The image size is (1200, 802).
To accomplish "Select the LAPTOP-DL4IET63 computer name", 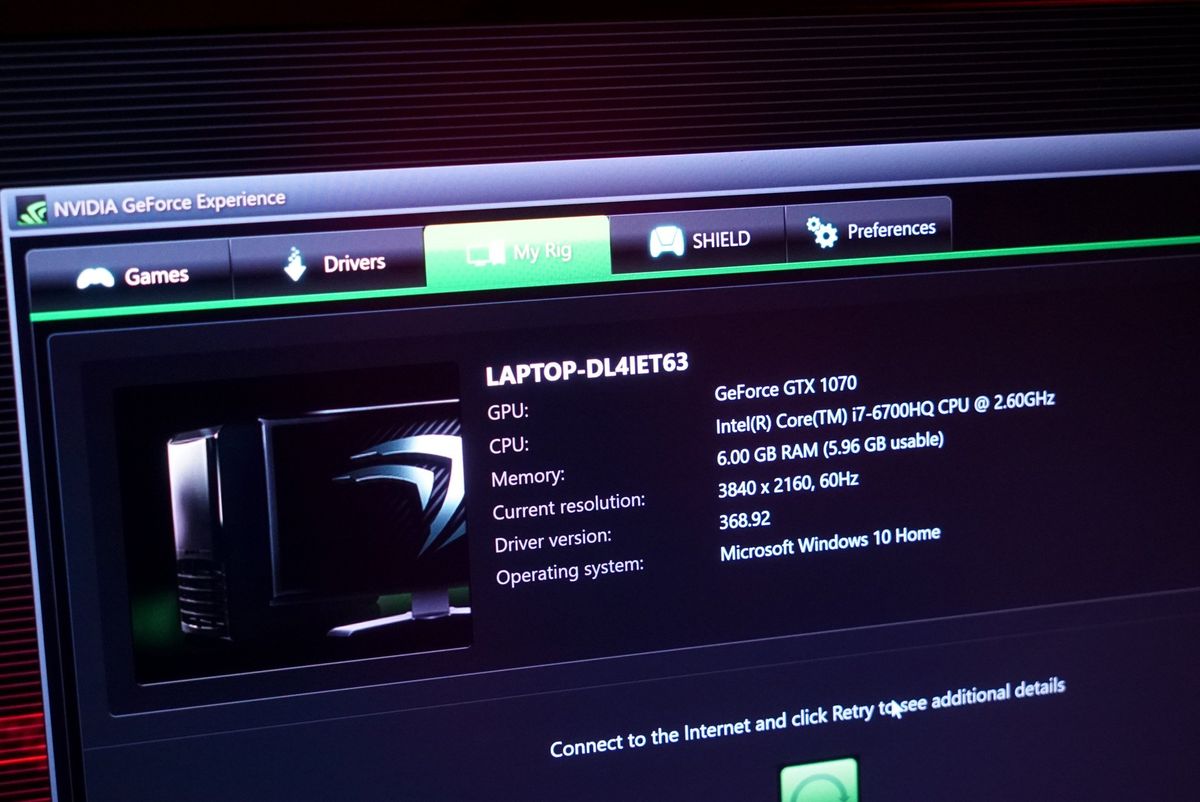I will 587,368.
